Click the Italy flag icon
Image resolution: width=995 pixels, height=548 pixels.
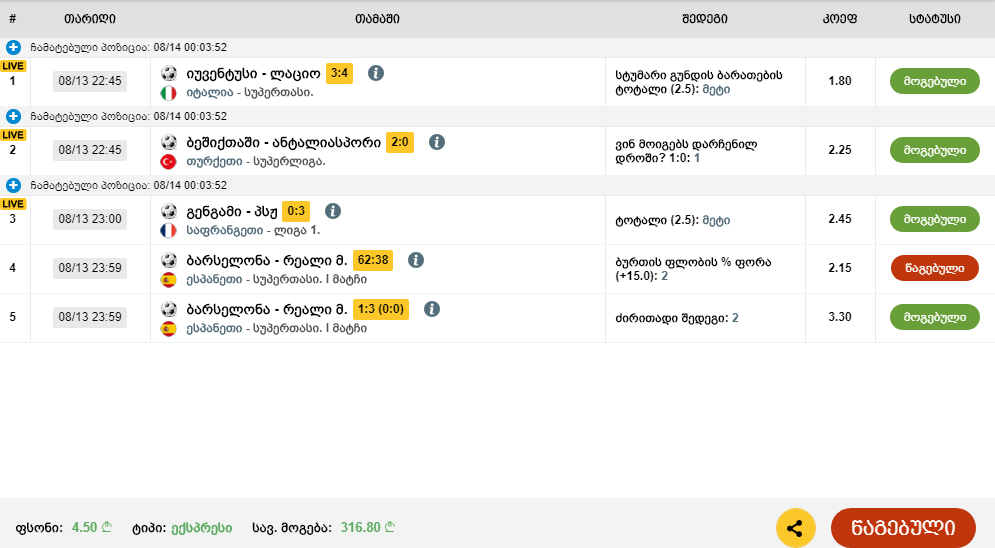[x=168, y=93]
